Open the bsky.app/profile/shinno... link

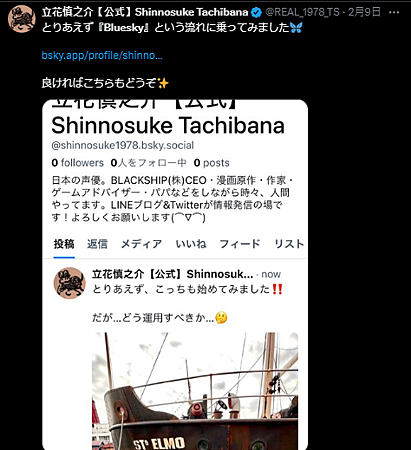(x=102, y=55)
